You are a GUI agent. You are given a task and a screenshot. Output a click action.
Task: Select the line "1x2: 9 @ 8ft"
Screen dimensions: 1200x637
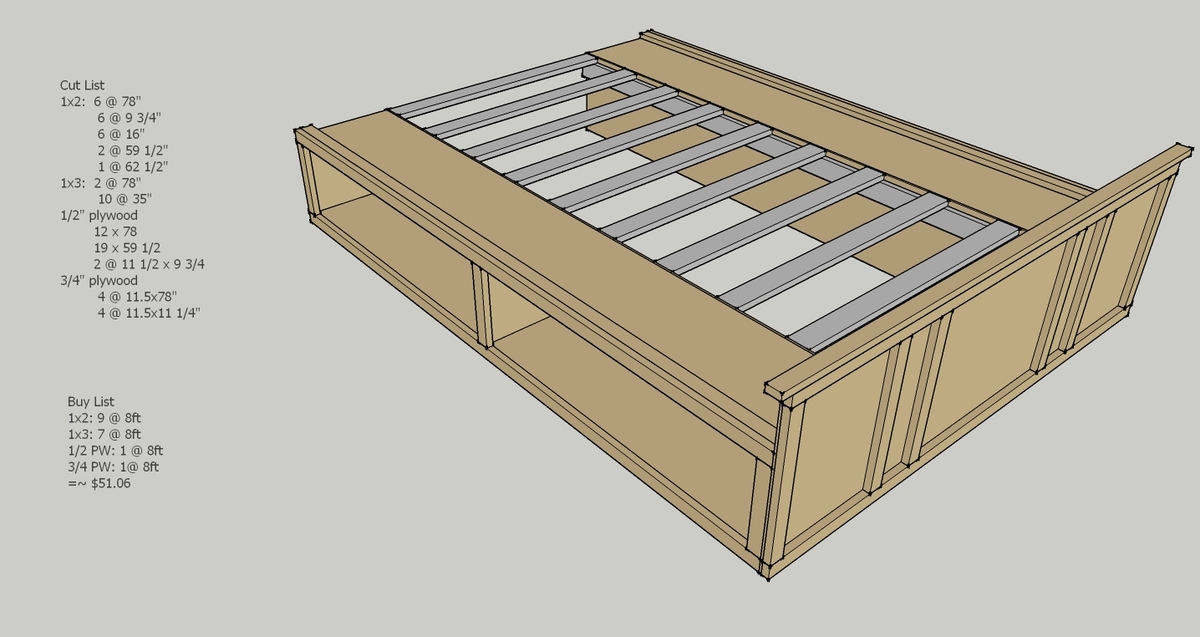coord(105,418)
